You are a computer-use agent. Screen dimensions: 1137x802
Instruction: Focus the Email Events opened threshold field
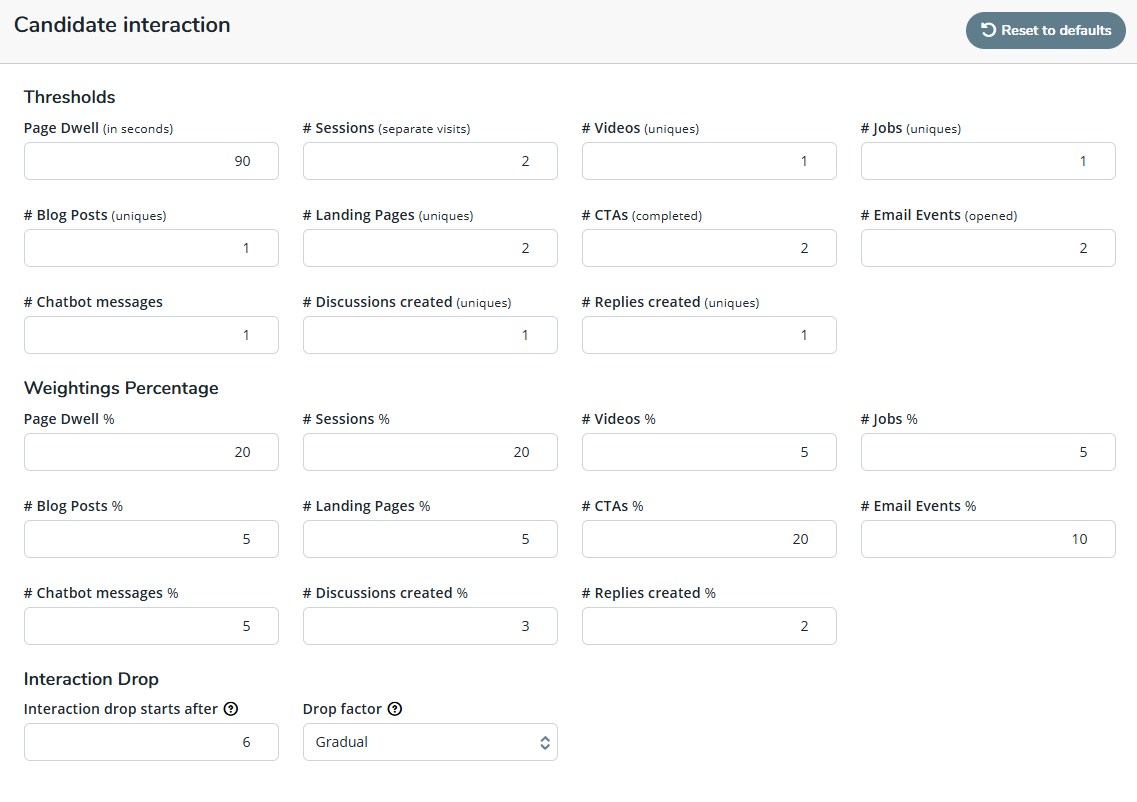[x=987, y=248]
